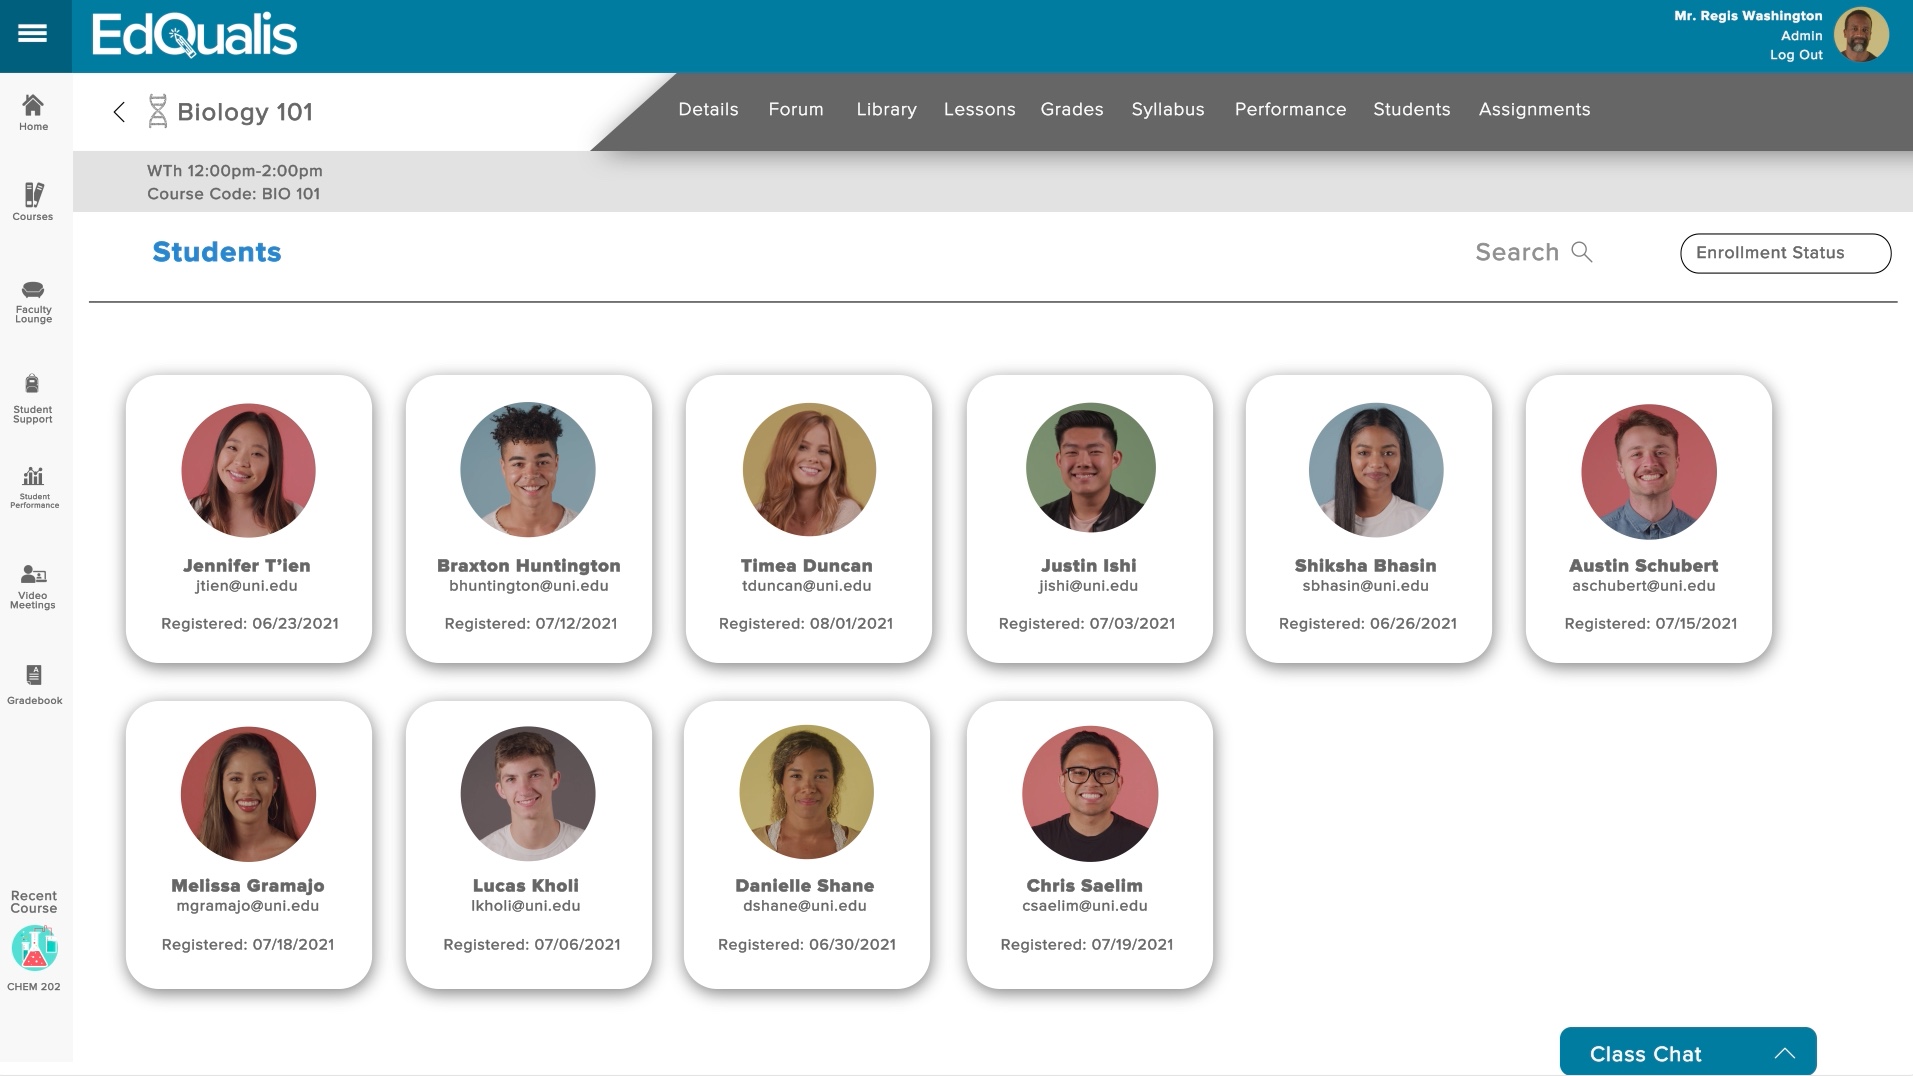Viewport: 1913px width, 1076px height.
Task: Click the search magnifier icon
Action: (x=1581, y=252)
